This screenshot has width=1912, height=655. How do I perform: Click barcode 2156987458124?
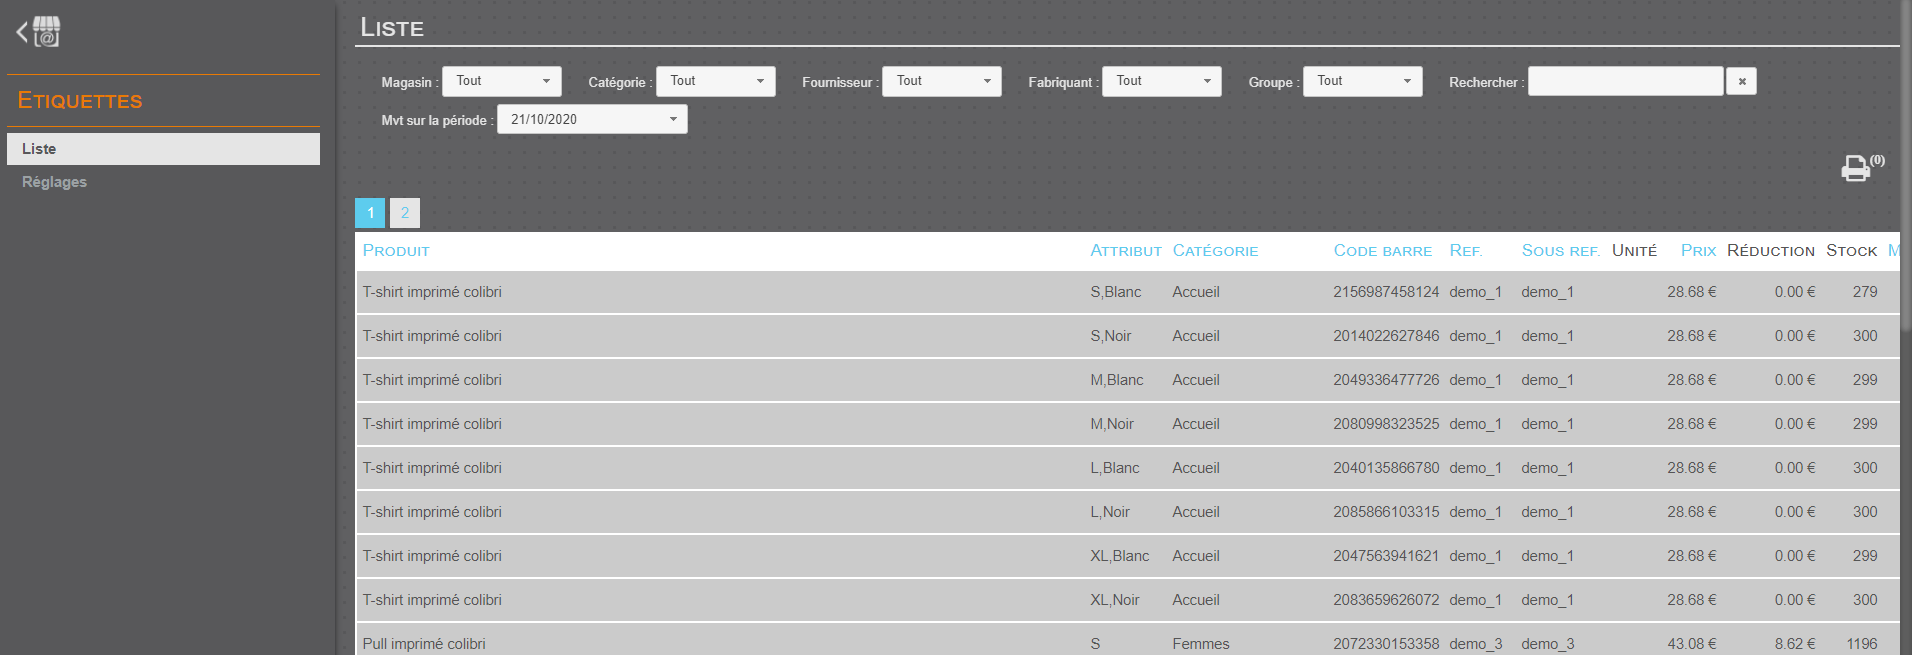pos(1386,292)
